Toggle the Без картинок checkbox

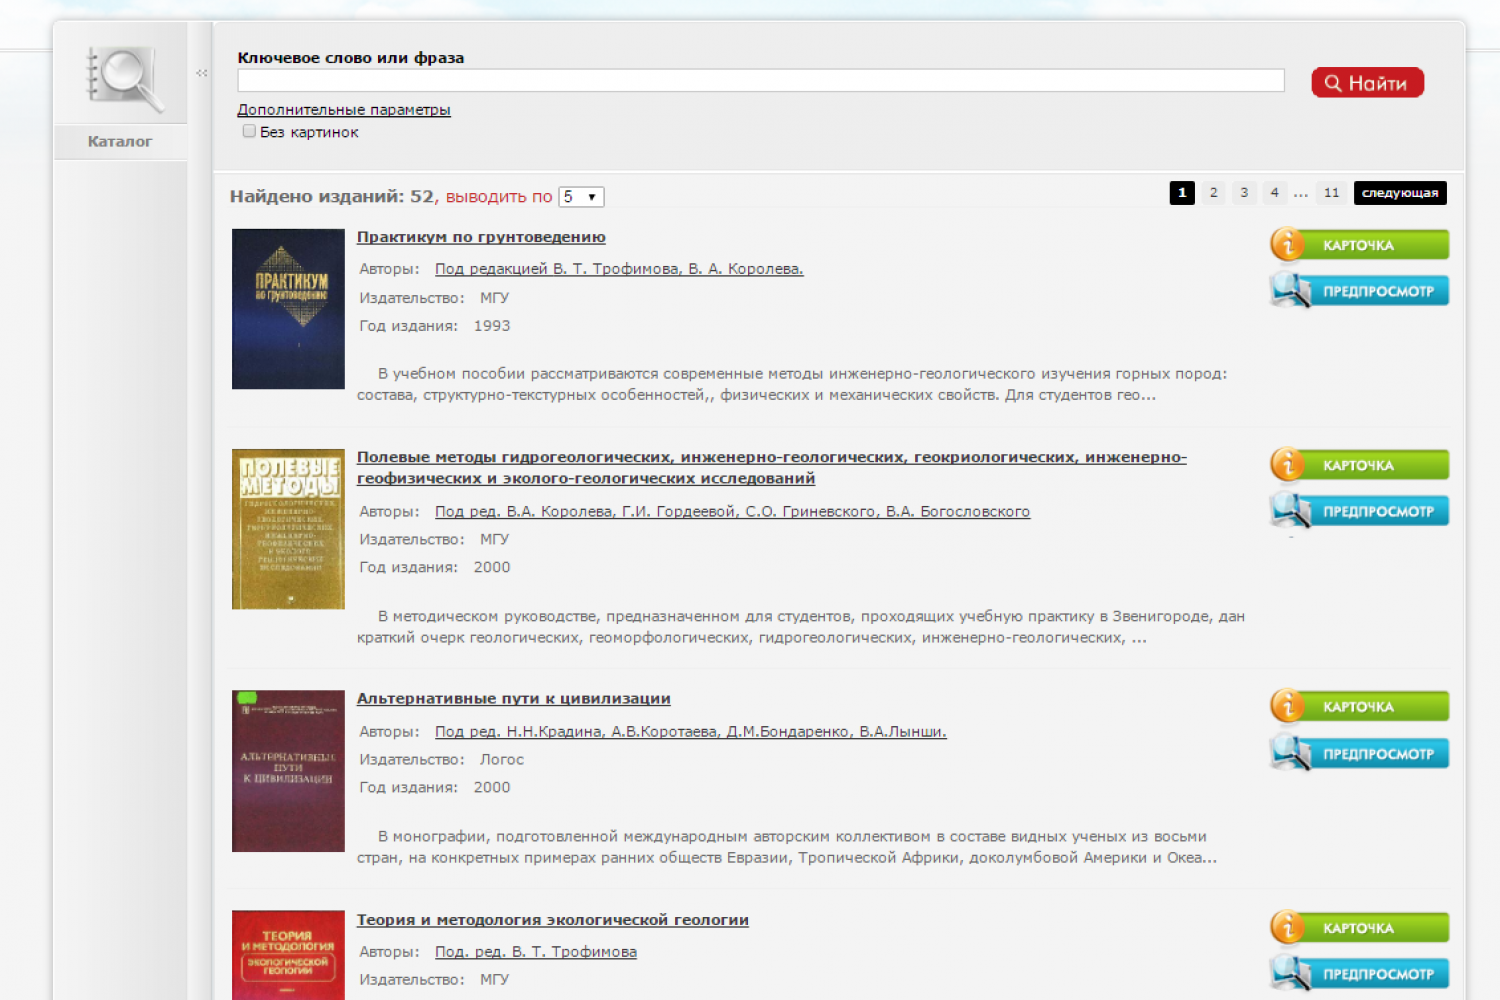tap(249, 131)
